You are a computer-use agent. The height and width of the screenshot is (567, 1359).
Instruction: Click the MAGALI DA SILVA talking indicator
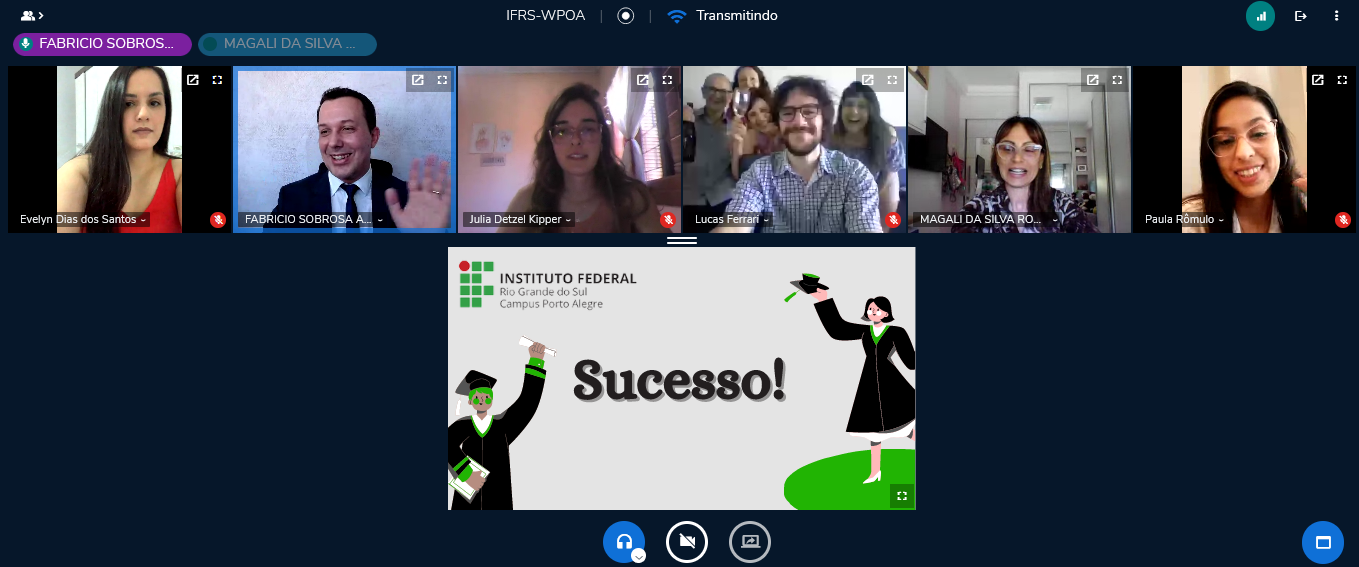pyautogui.click(x=287, y=44)
